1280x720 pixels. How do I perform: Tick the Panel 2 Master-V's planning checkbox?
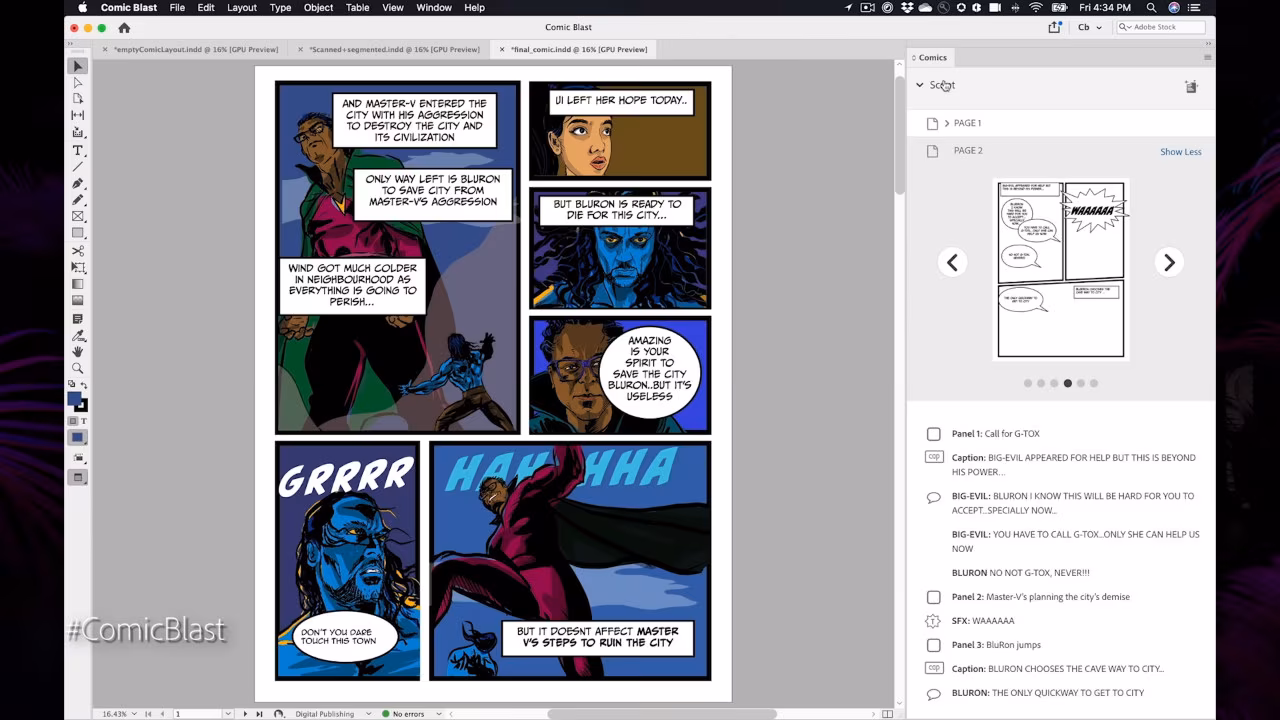coord(933,597)
